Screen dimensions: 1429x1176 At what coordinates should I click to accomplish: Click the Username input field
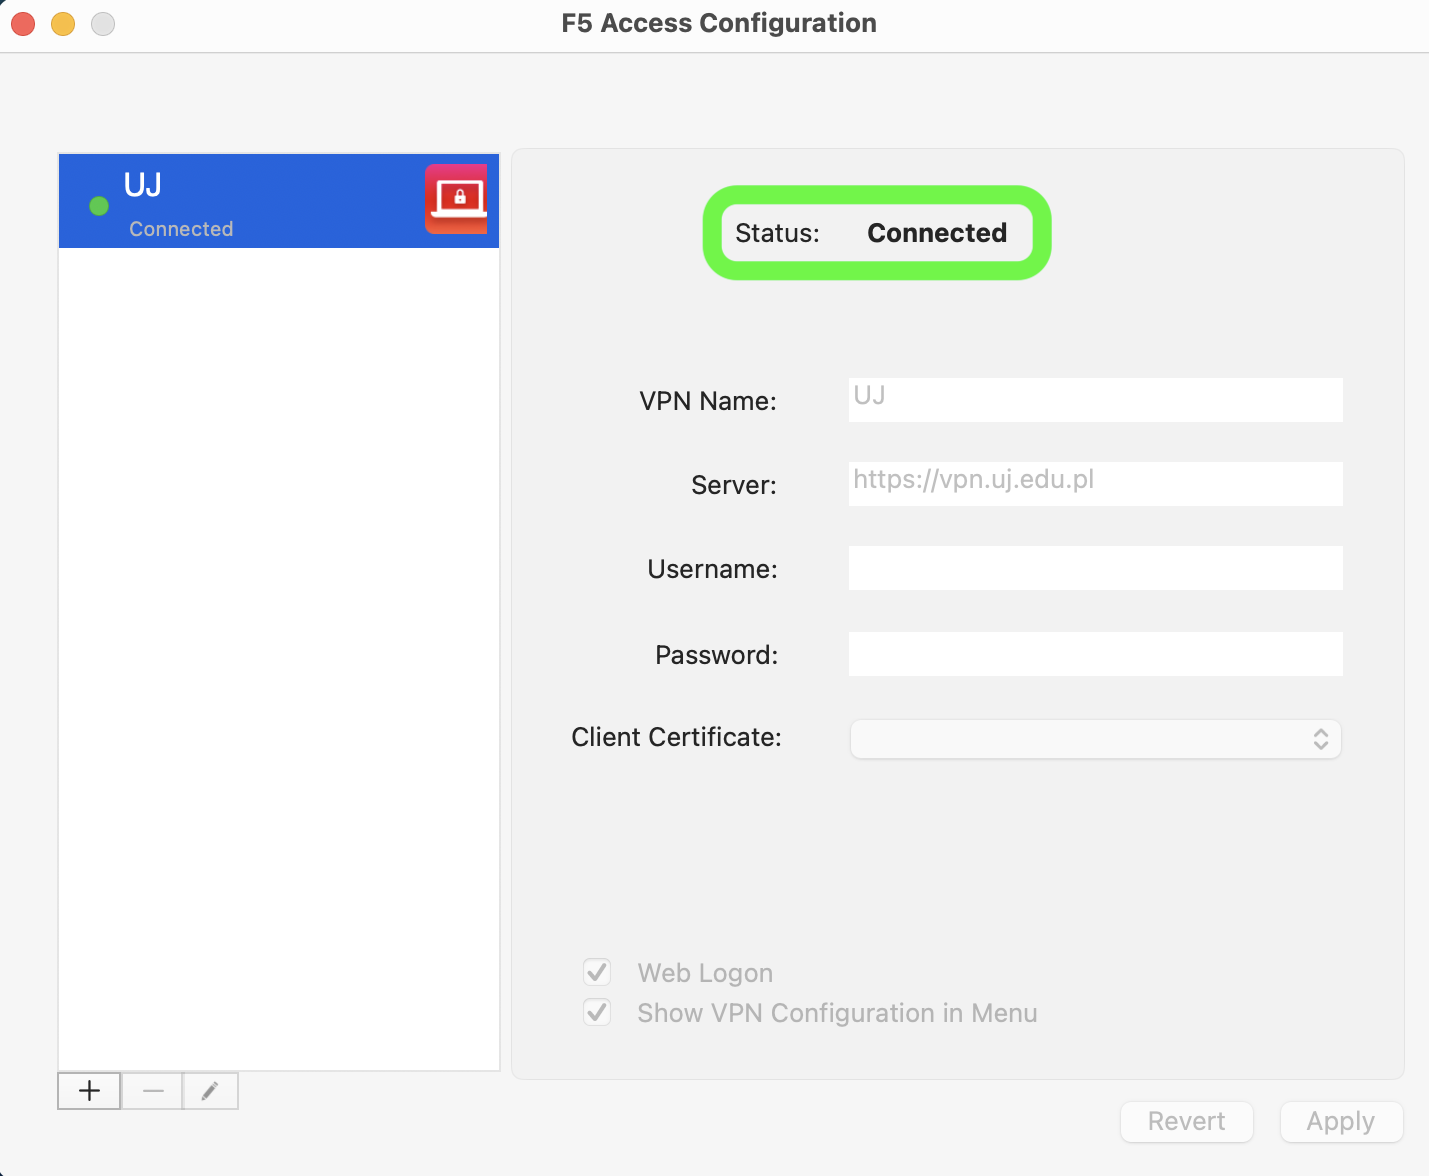tap(1095, 568)
